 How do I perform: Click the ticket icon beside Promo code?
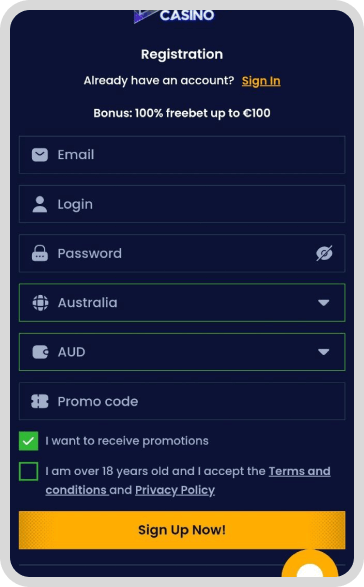40,401
